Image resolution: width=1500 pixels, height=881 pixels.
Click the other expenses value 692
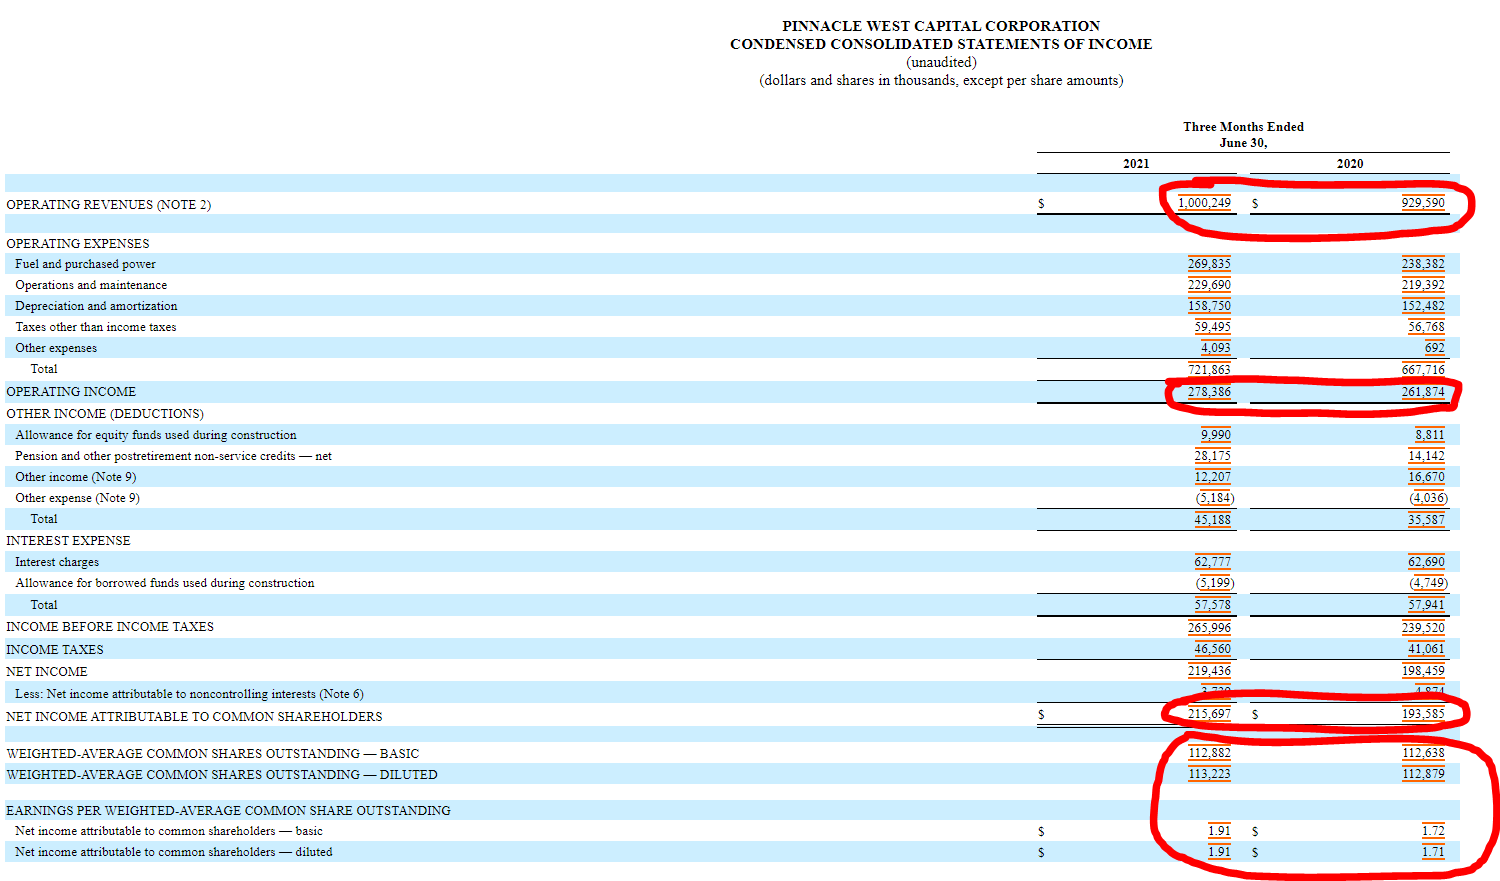point(1435,348)
